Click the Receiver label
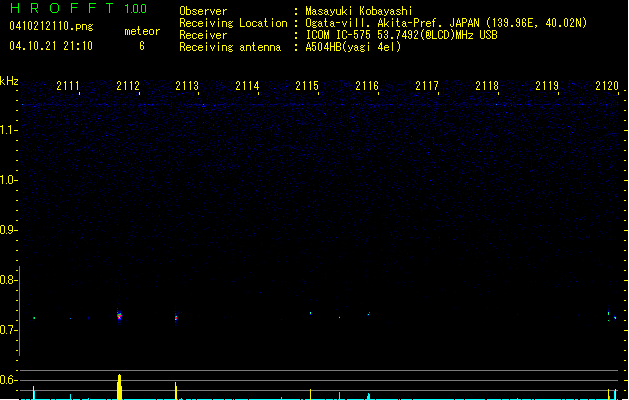This screenshot has width=629, height=400. click(x=203, y=35)
